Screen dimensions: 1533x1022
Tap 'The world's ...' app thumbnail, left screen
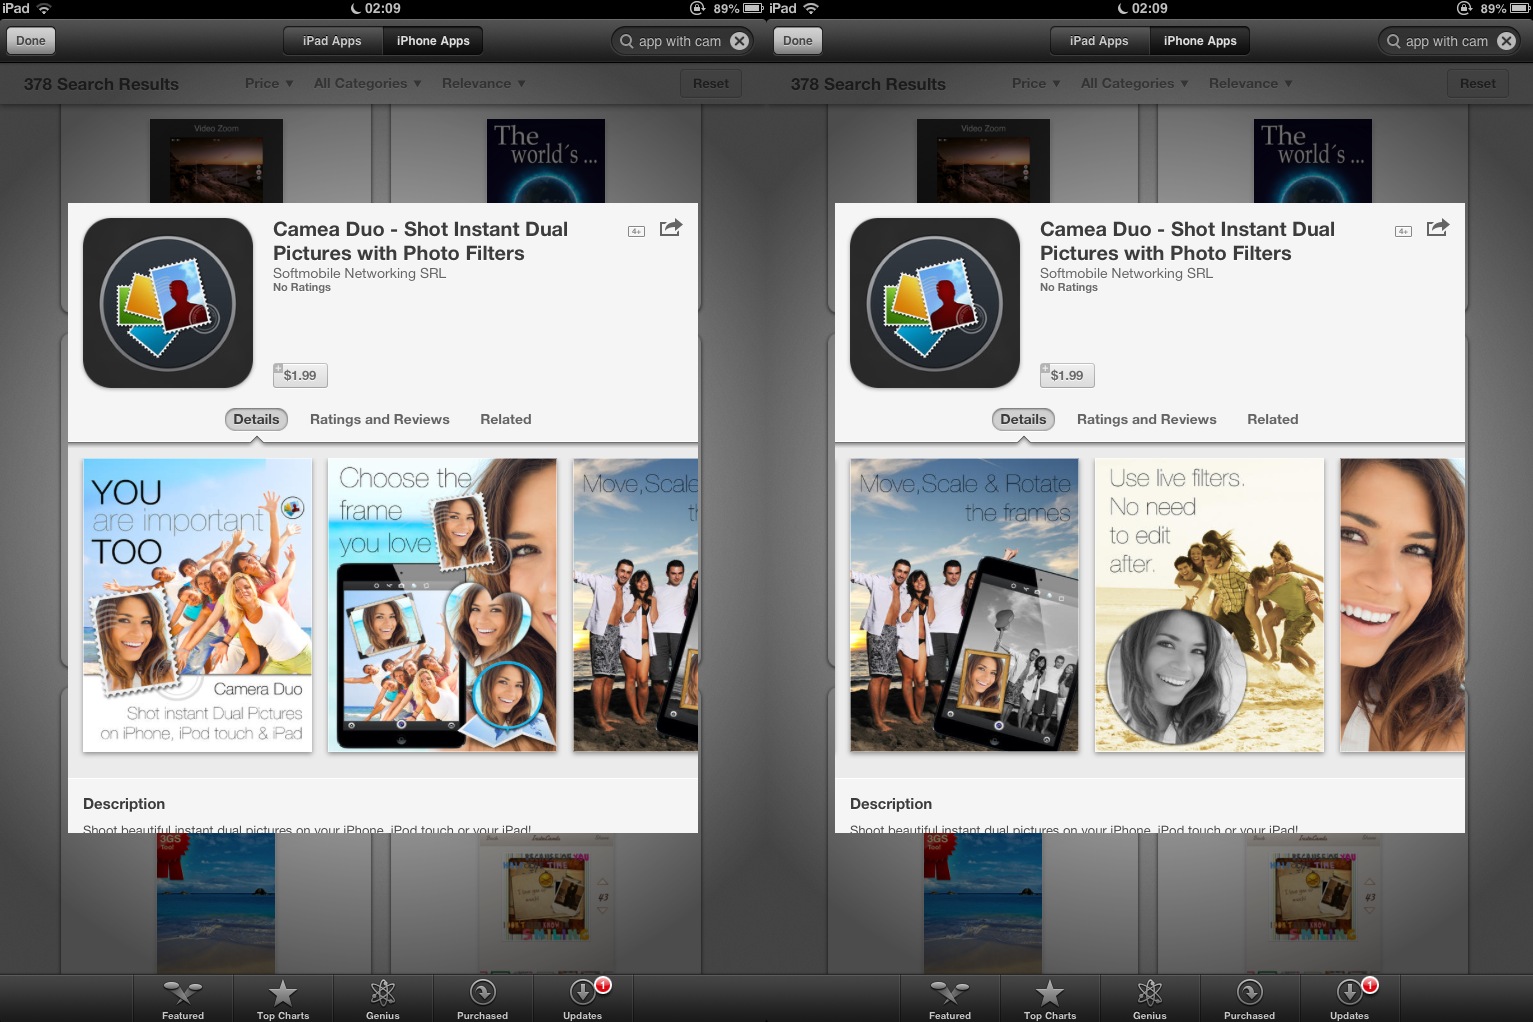point(546,161)
